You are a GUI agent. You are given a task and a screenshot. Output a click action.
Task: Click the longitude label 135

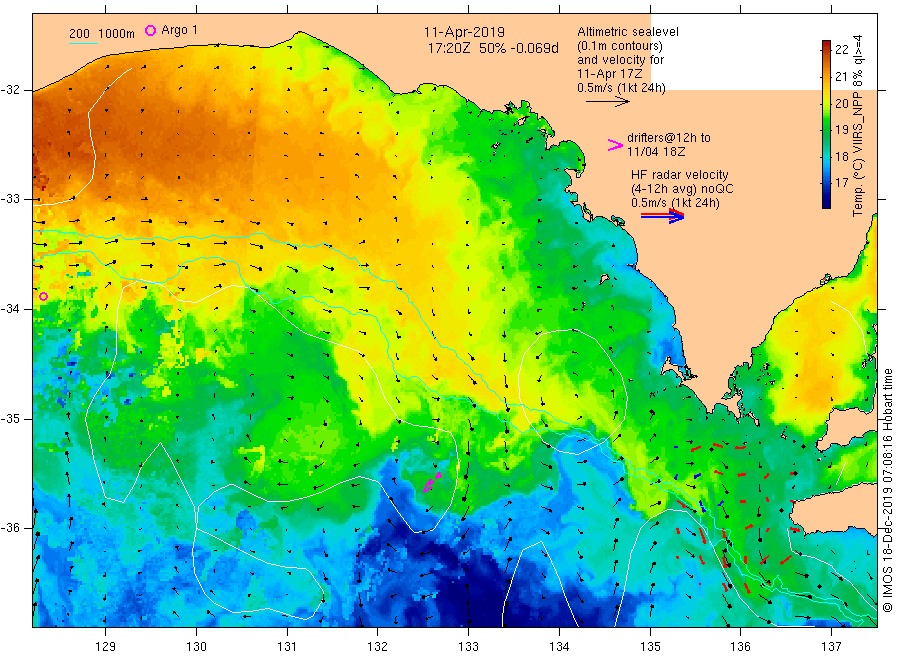[x=650, y=647]
